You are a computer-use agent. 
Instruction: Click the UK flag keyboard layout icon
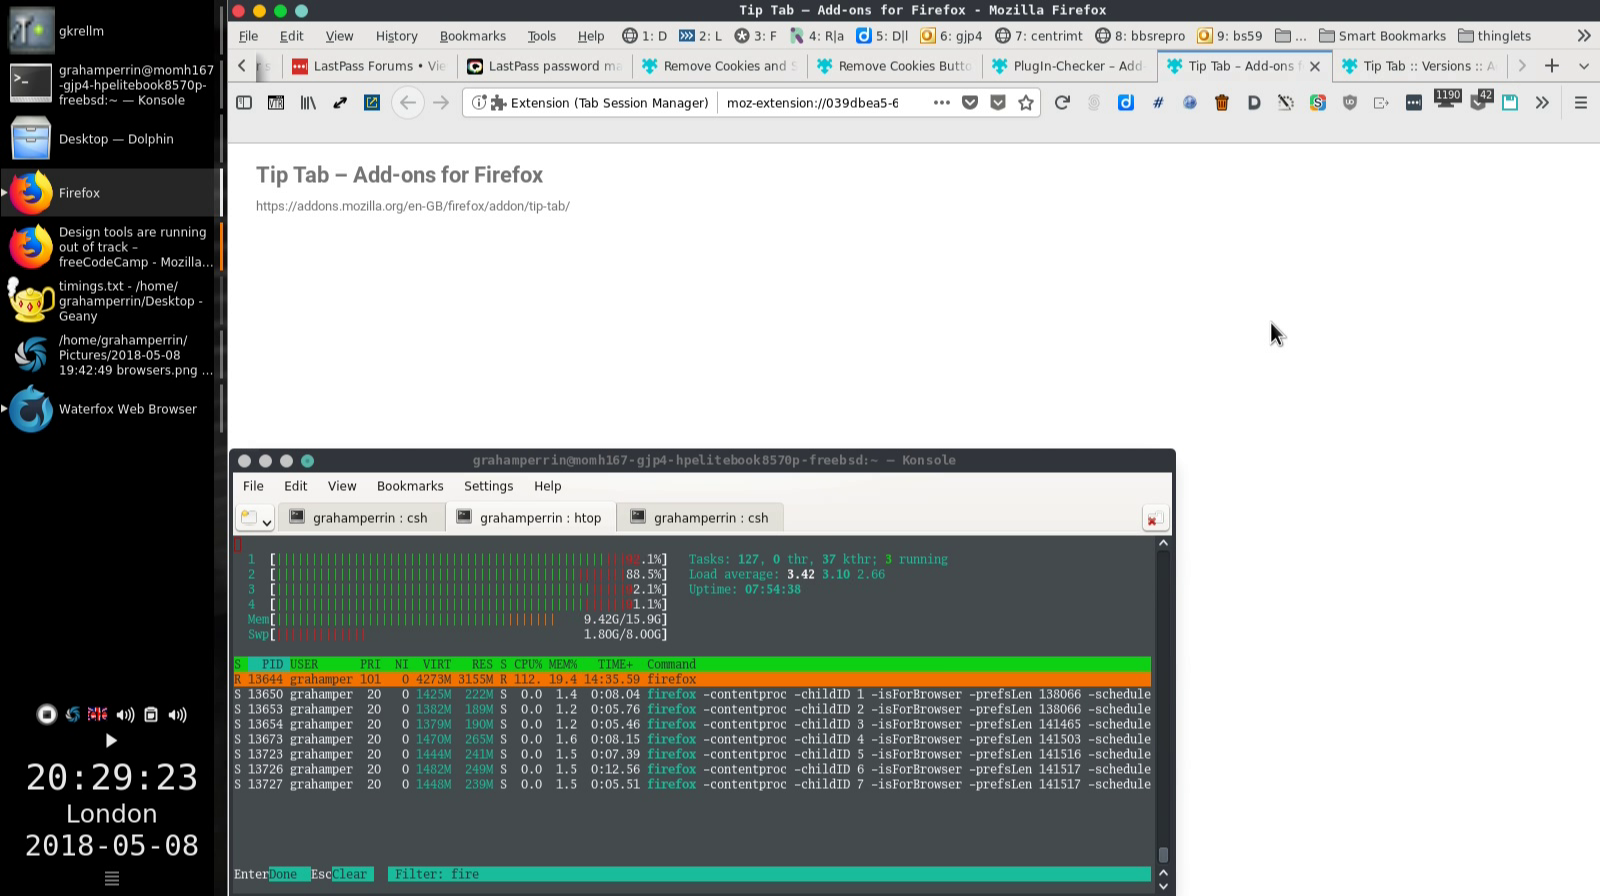coord(98,714)
